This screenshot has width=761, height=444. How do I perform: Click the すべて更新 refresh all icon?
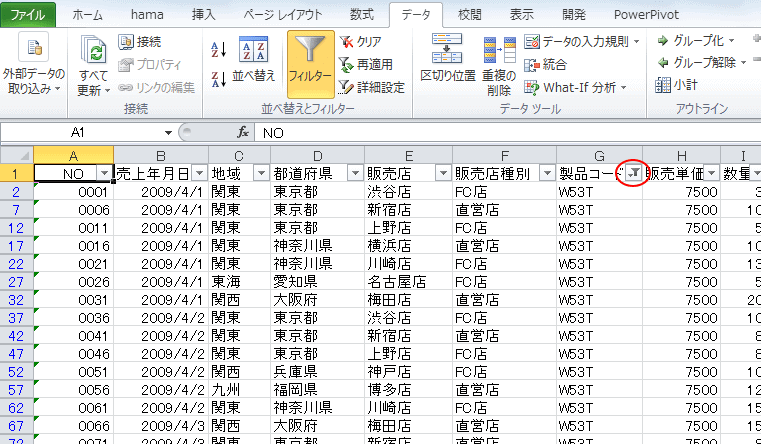tap(93, 65)
